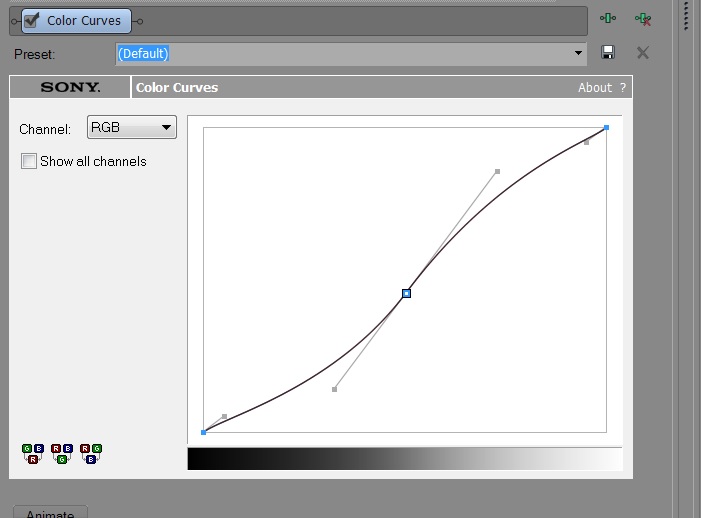Click the tangent handle near bottom-left anchor
Image resolution: width=701 pixels, height=518 pixels.
tap(224, 417)
